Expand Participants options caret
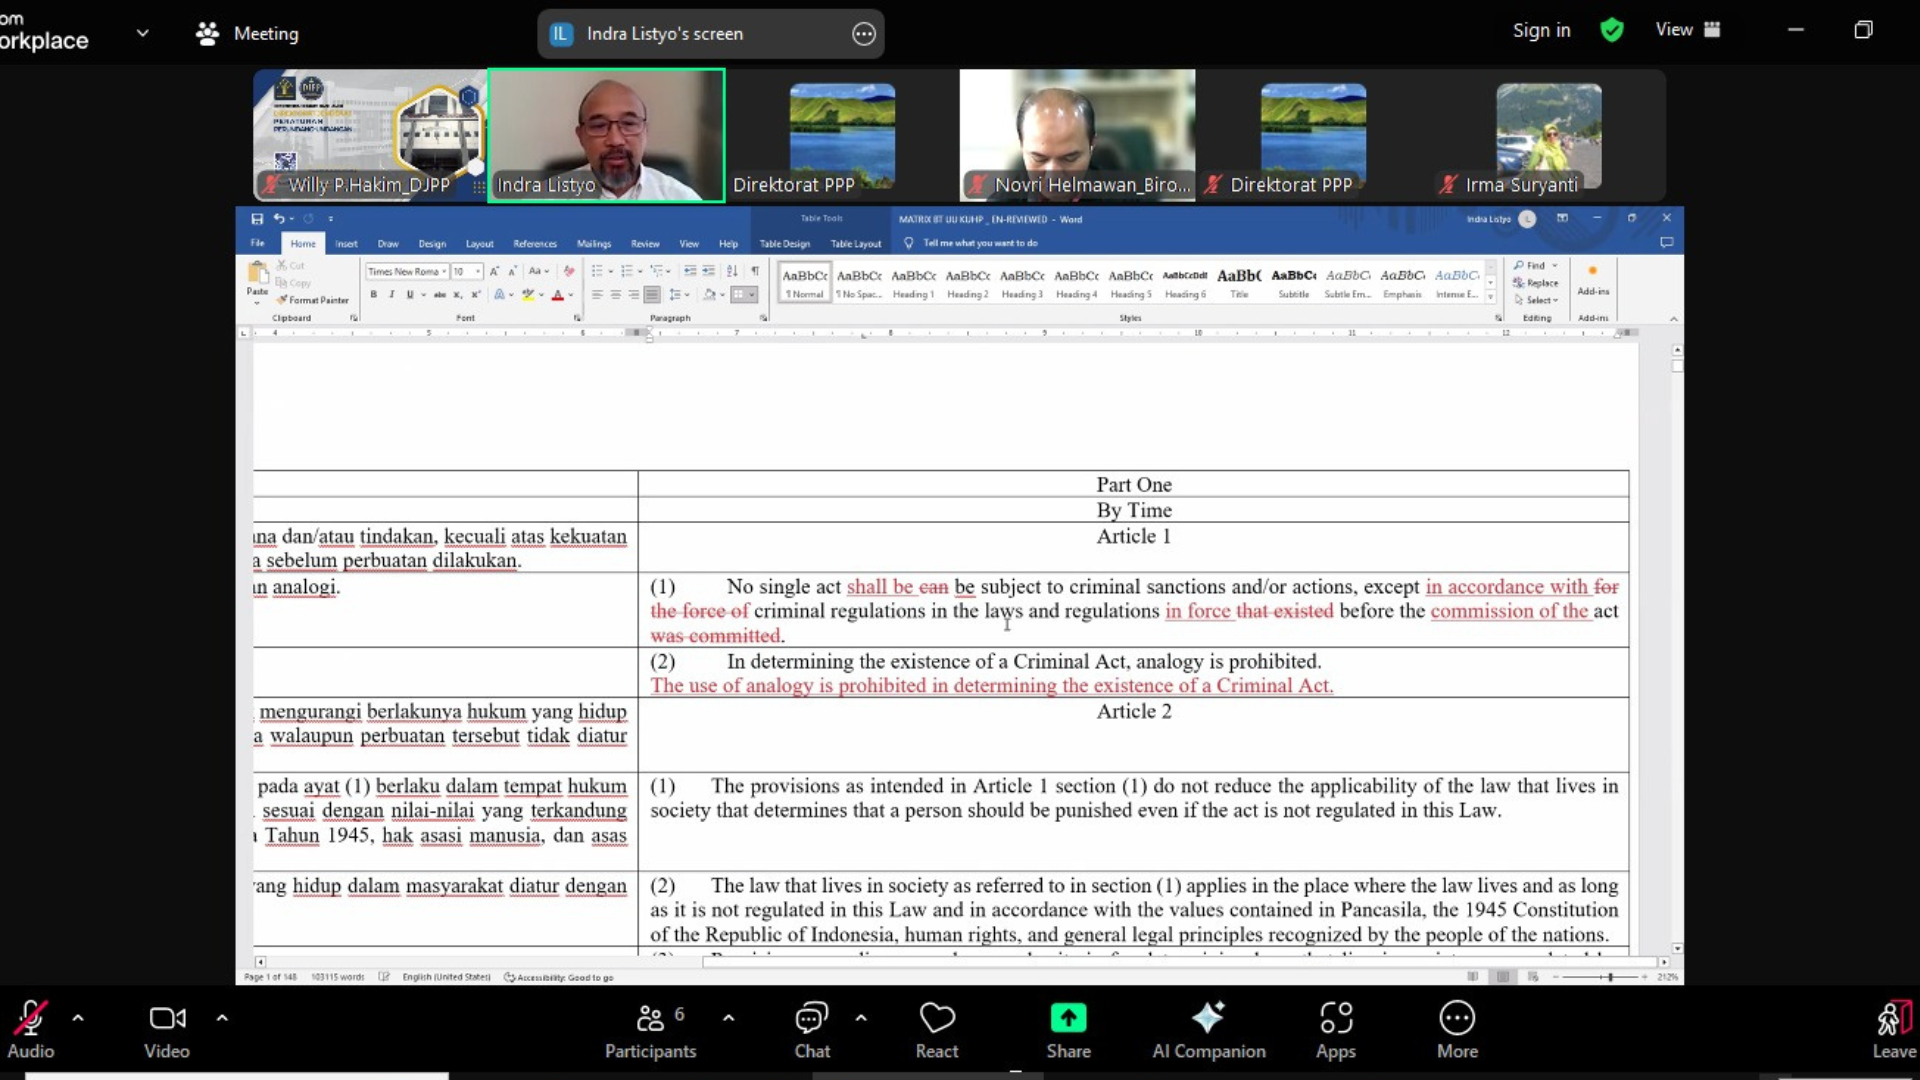1920x1080 pixels. pos(729,1018)
